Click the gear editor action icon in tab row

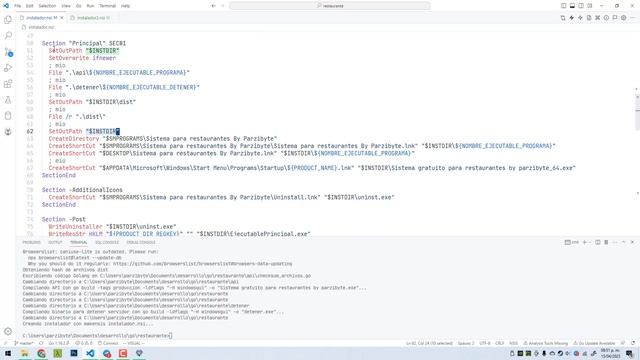[623, 18]
